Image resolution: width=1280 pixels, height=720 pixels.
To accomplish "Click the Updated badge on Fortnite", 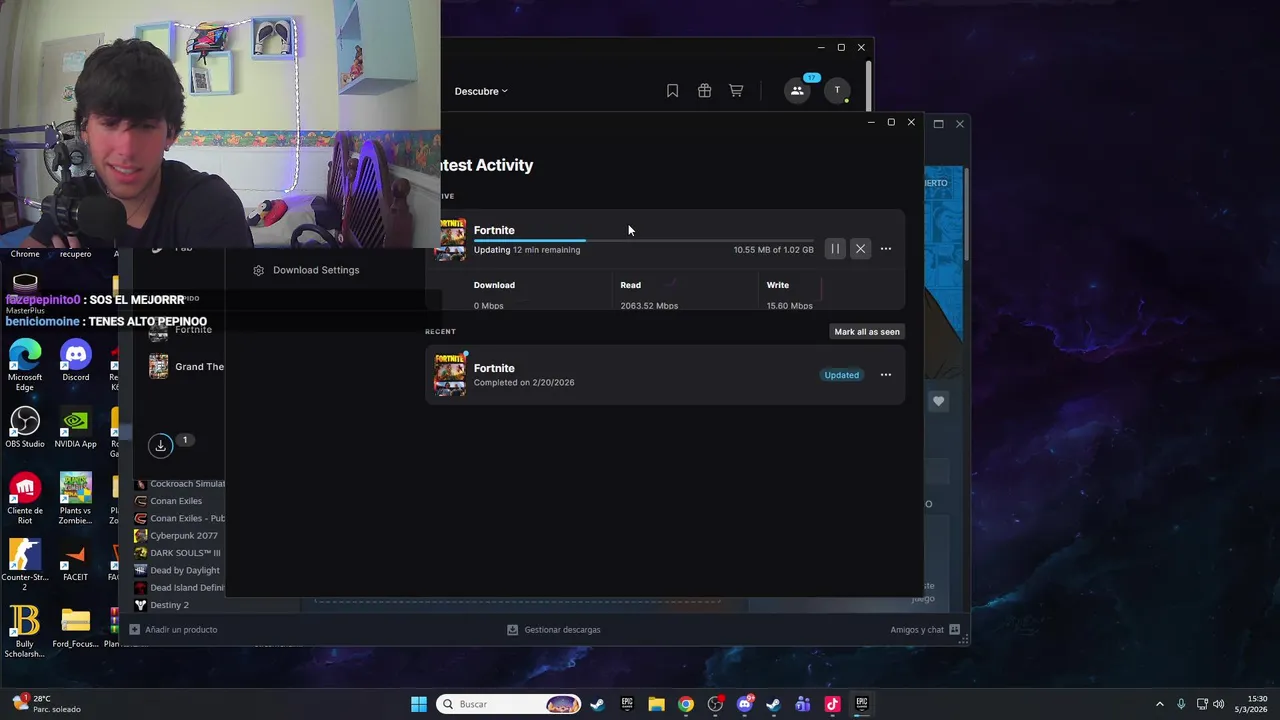I will [841, 375].
